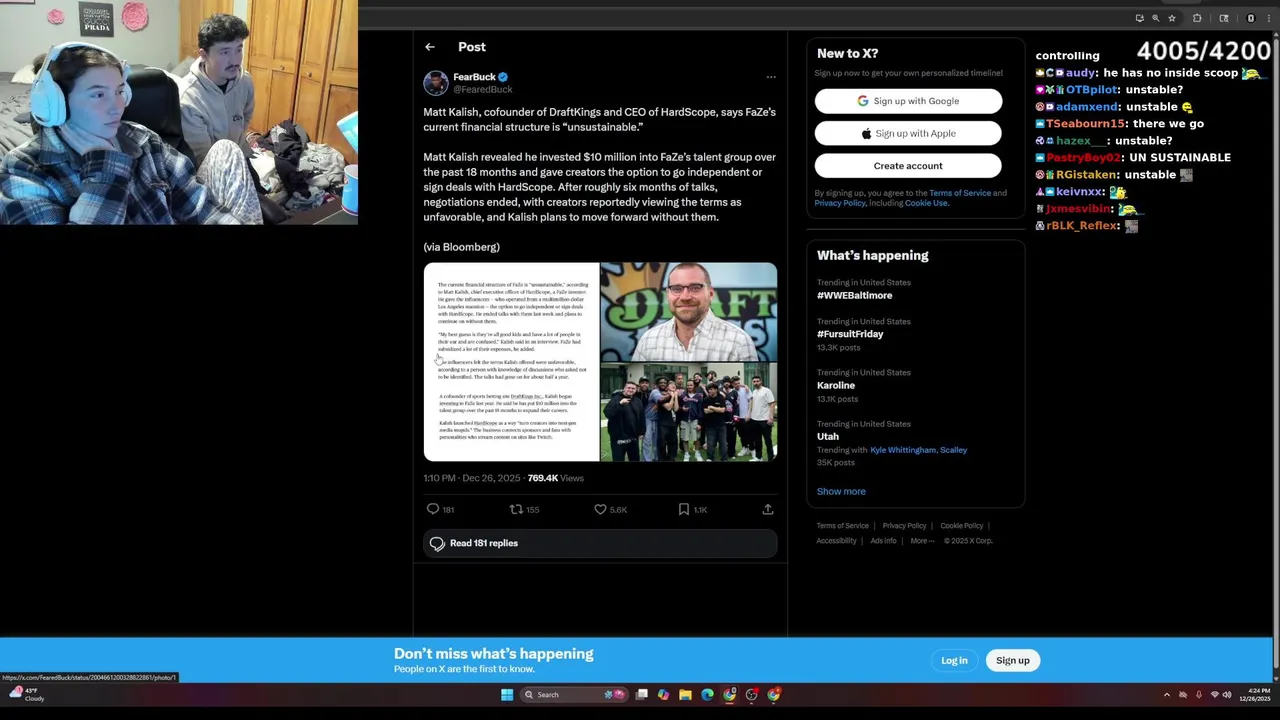The height and width of the screenshot is (720, 1280).
Task: Sign up with Google button
Action: (908, 101)
